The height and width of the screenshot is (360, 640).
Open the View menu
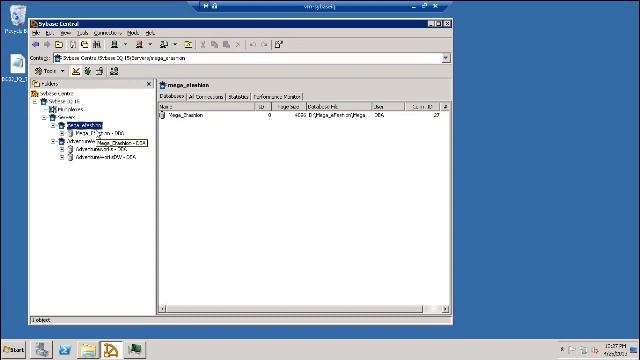[x=65, y=33]
